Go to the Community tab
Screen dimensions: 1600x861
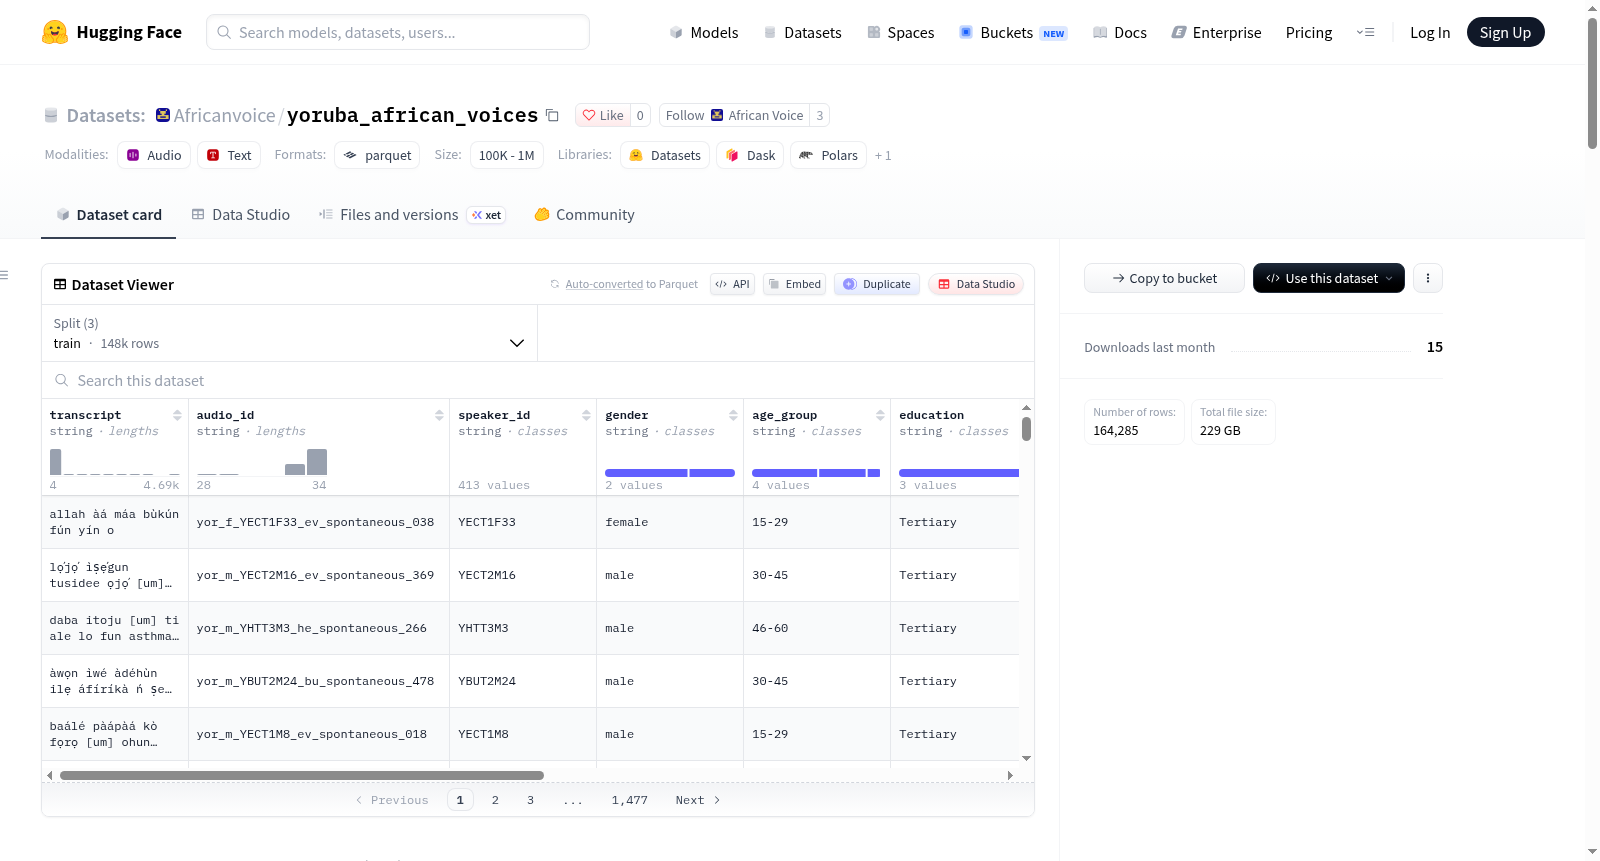584,215
